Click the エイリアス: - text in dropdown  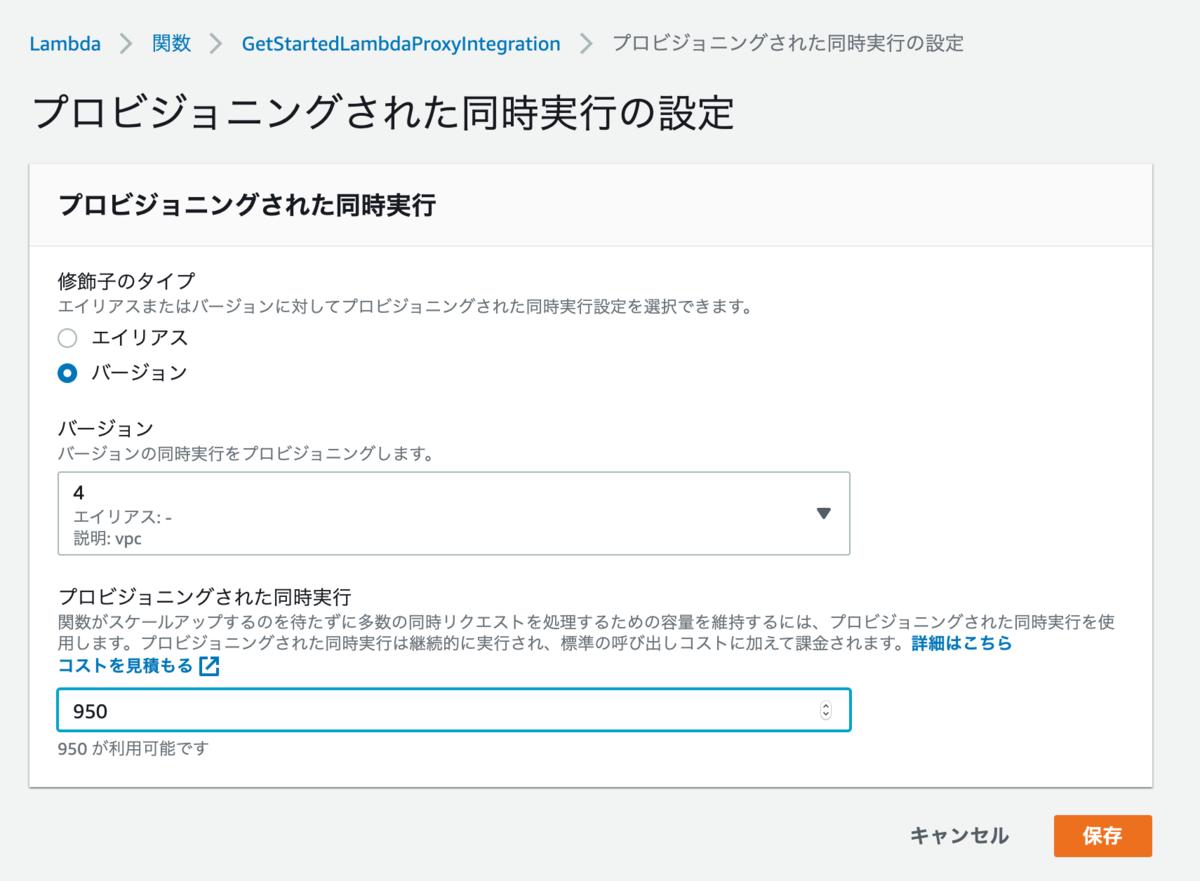123,517
